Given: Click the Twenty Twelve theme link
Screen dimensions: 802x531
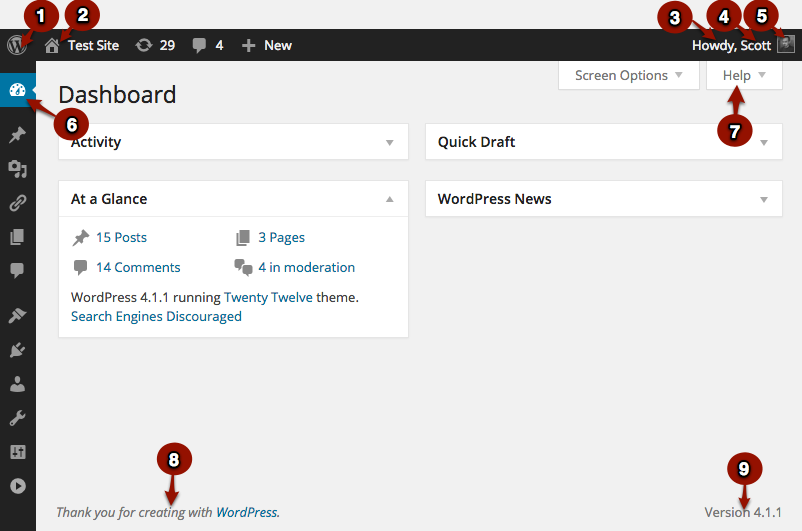Looking at the screenshot, I should pos(268,297).
